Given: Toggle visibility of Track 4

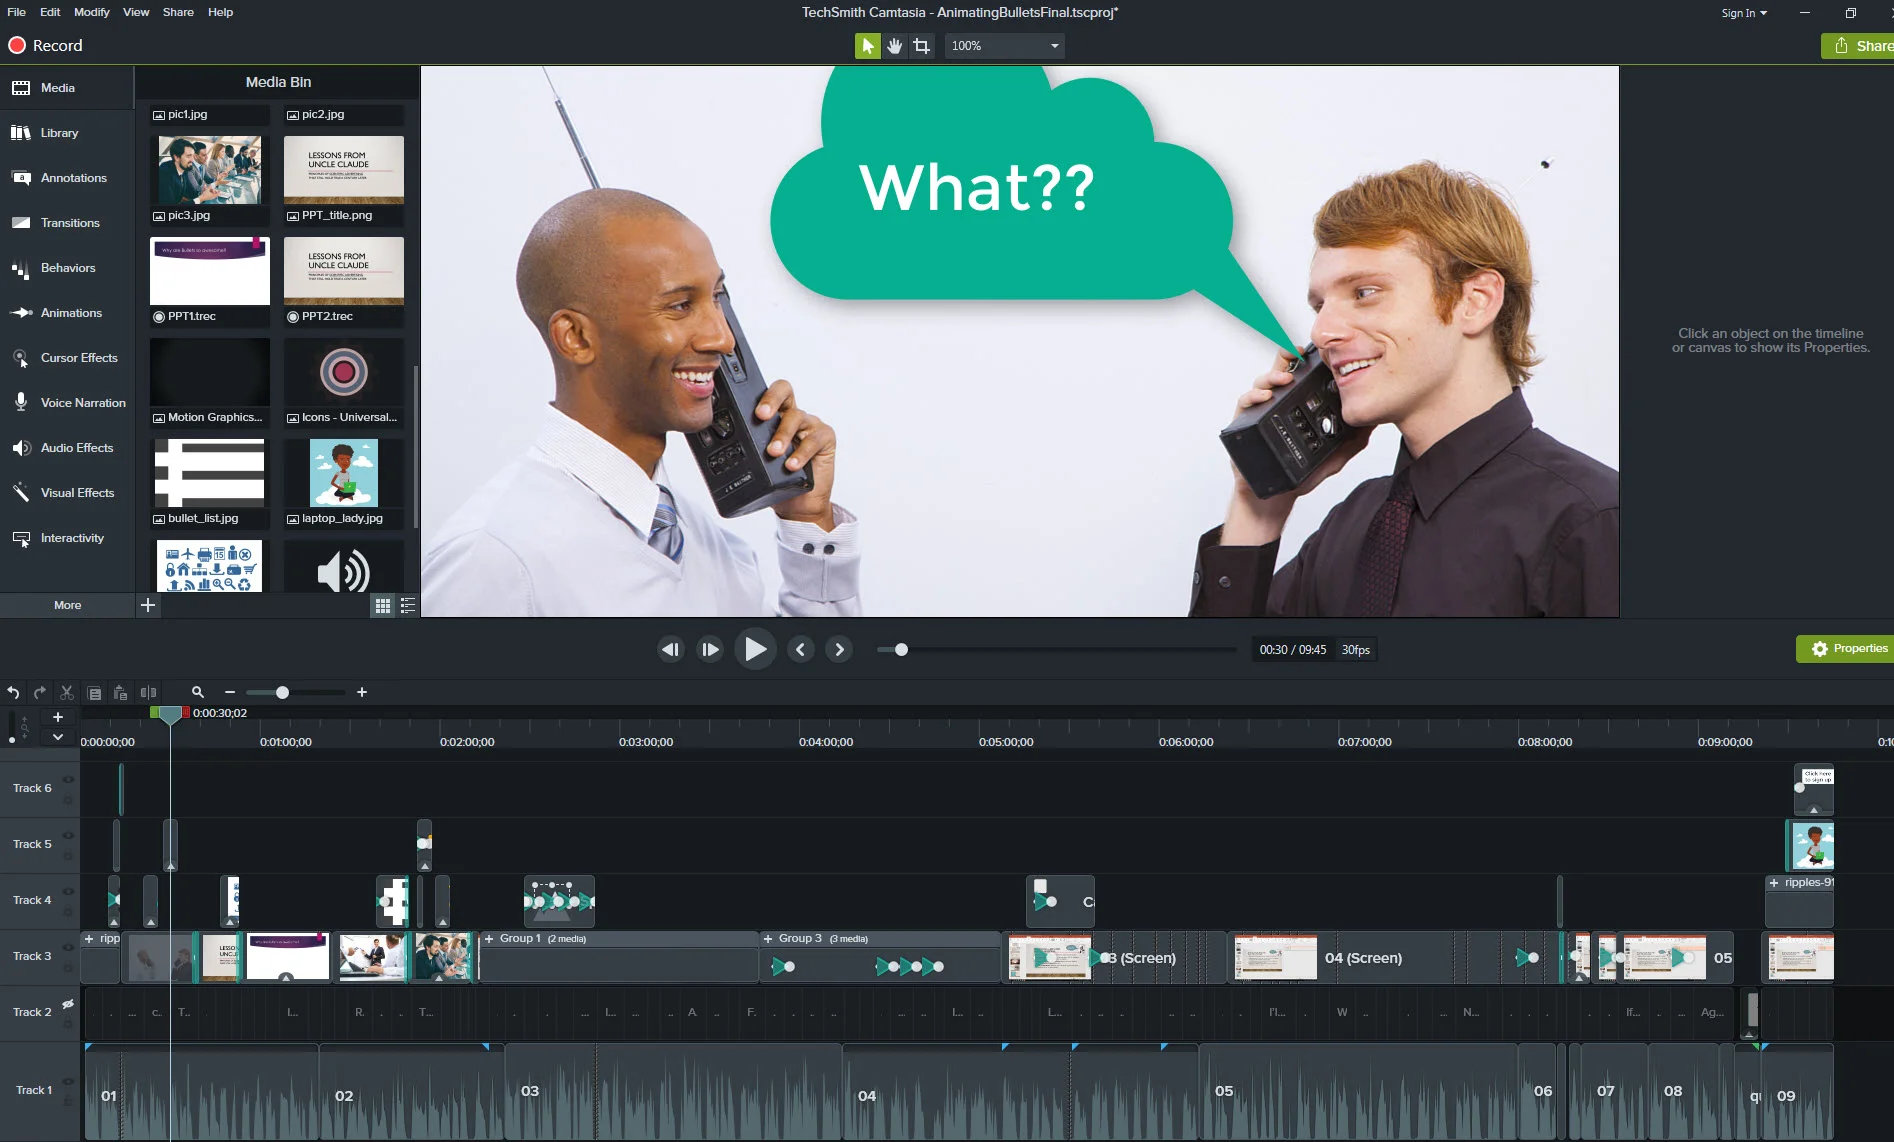Looking at the screenshot, I should (x=69, y=892).
